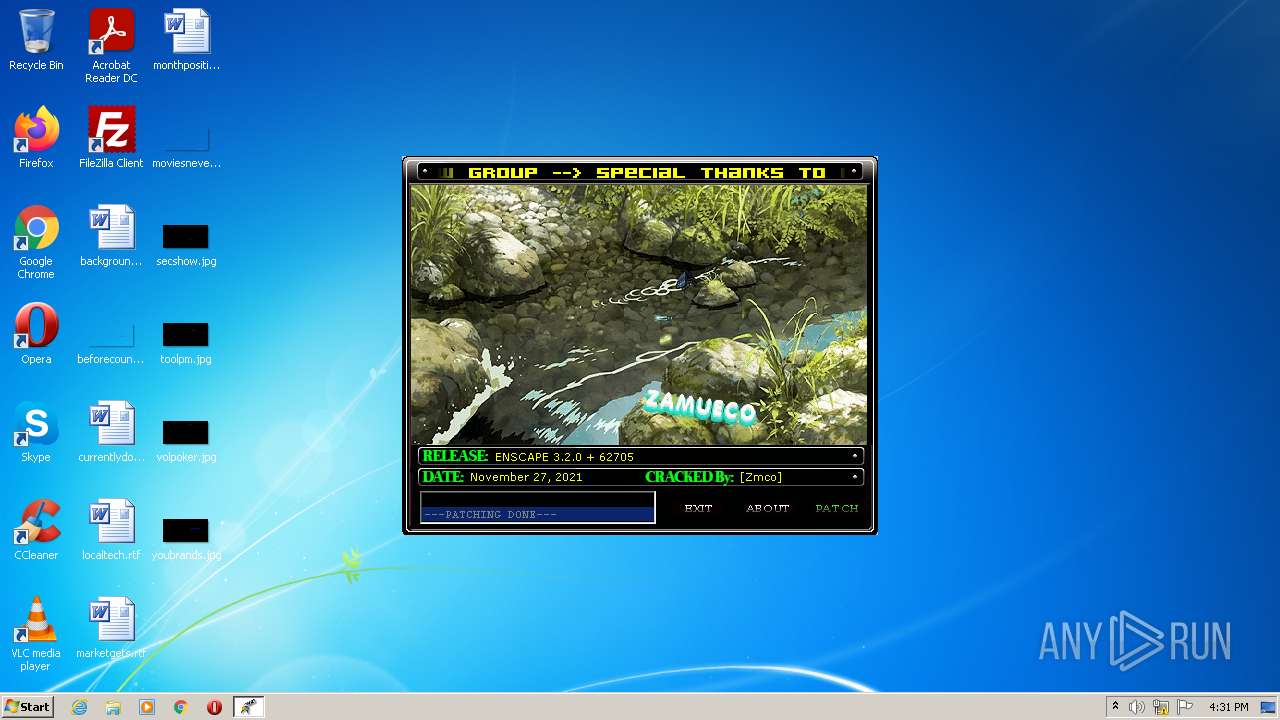
Task: Select the secshow.jpg image file
Action: (186, 245)
